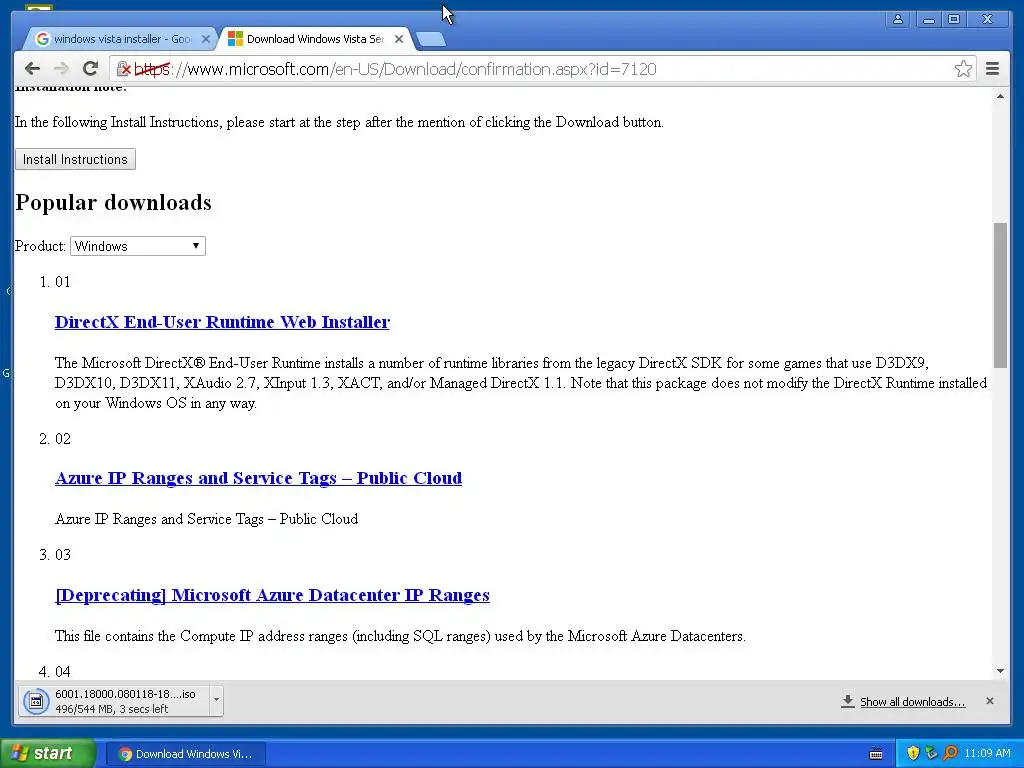Viewport: 1024px width, 768px height.
Task: Click the magnifier tray icon
Action: tap(950, 753)
